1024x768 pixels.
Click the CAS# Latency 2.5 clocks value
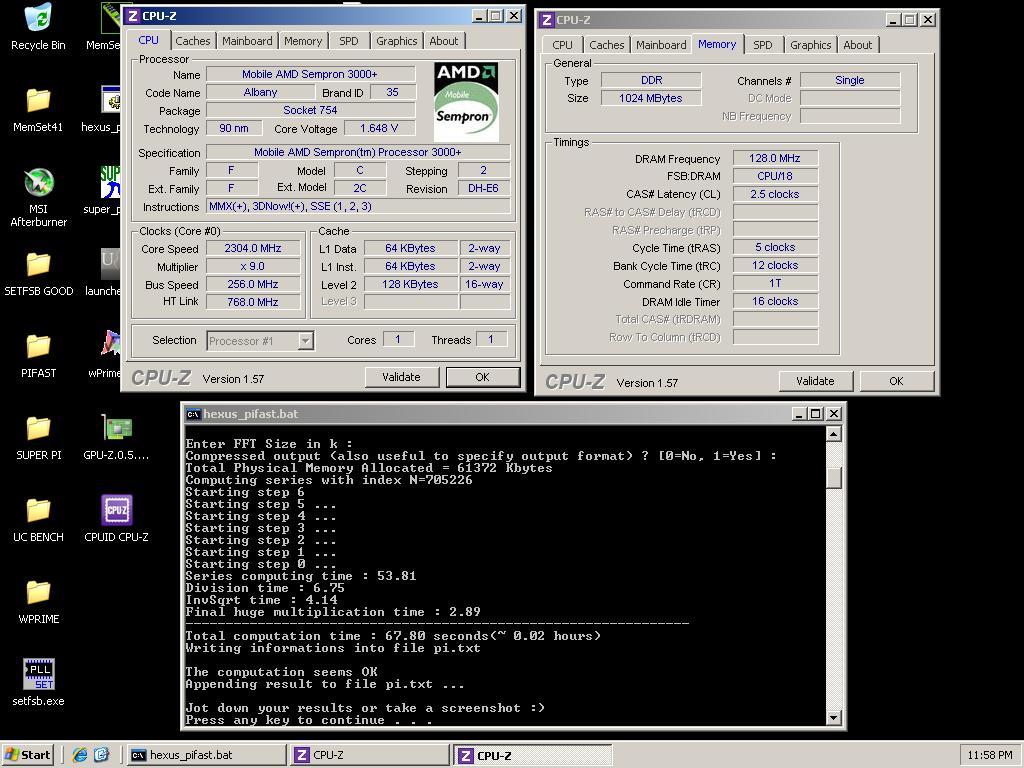coord(775,194)
